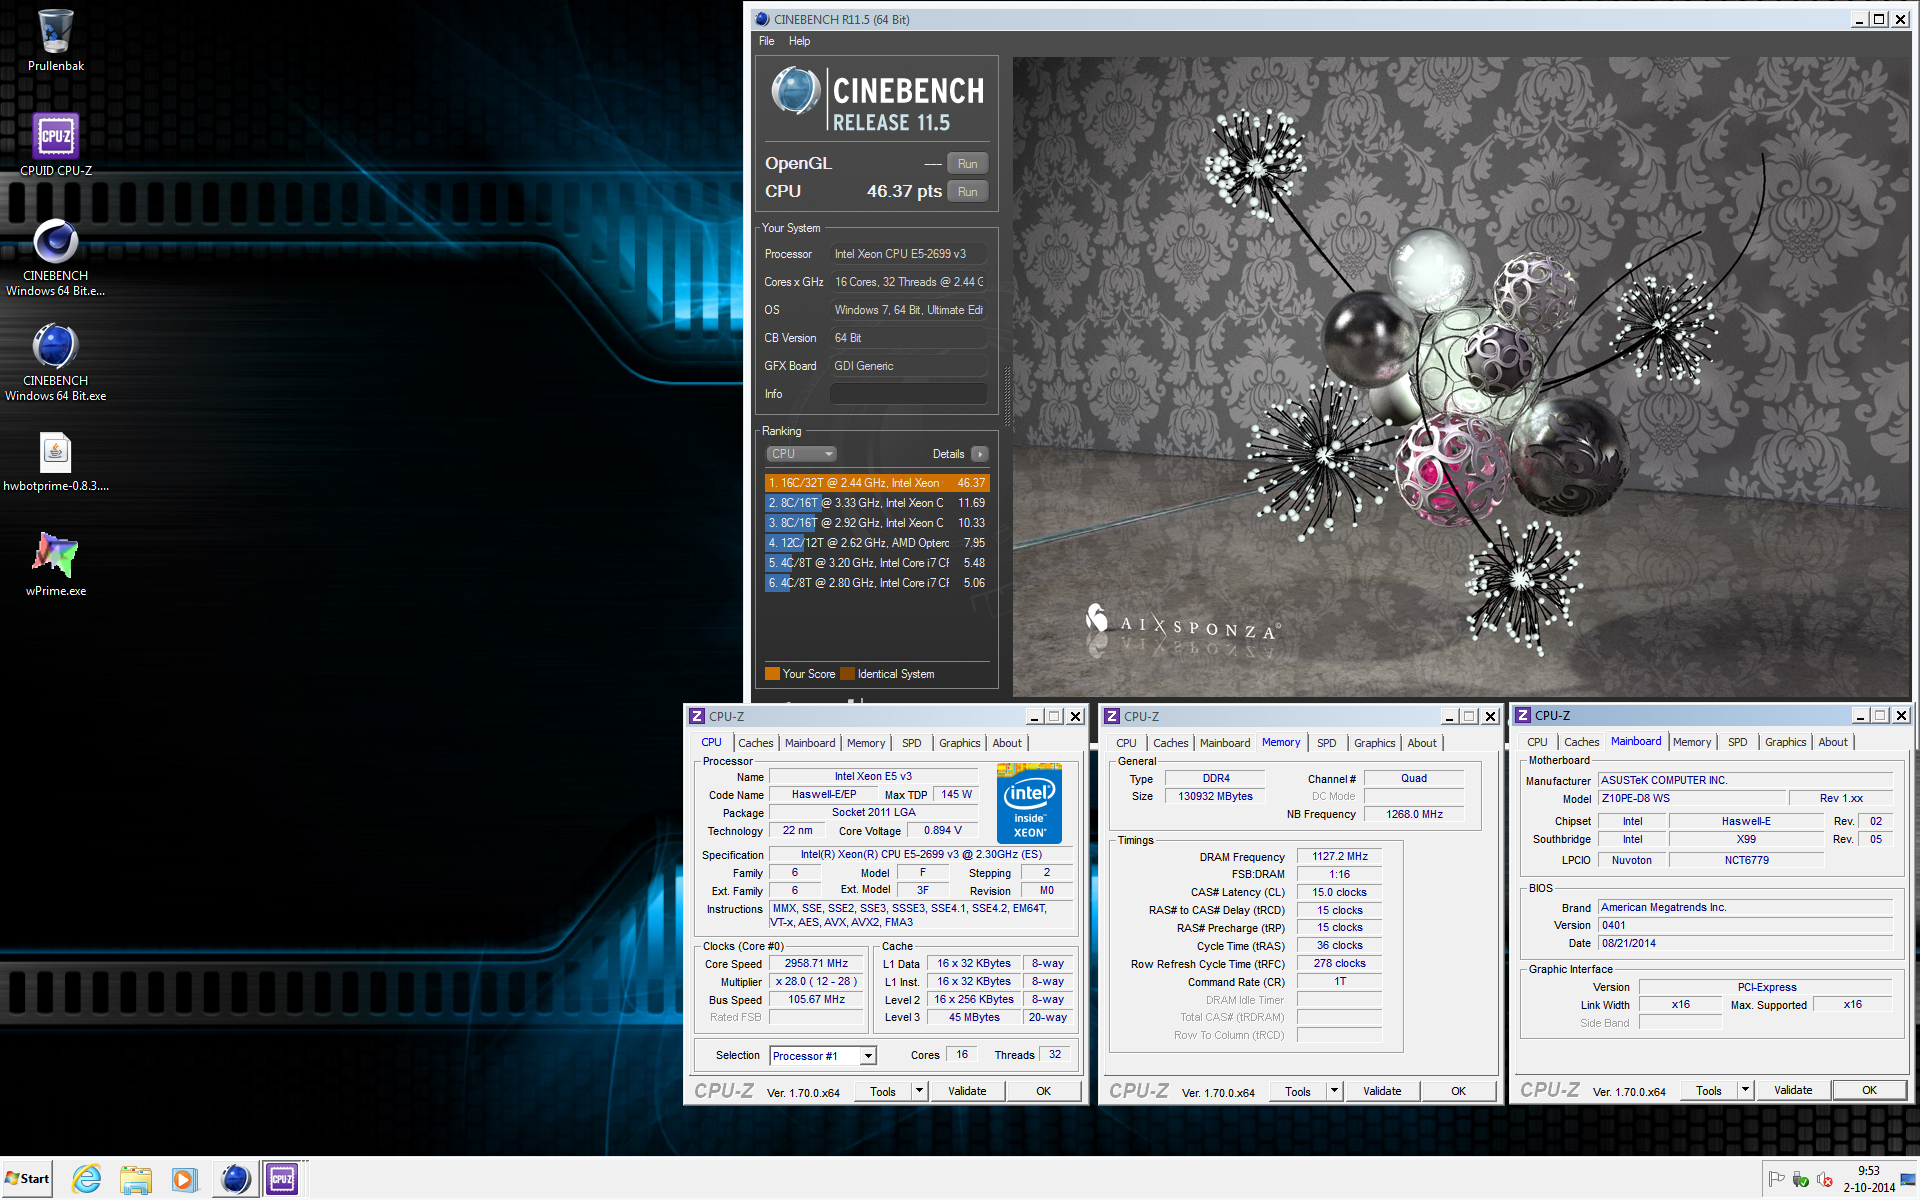The width and height of the screenshot is (1920, 1200).
Task: Click the CPU-Z Z icon in the Mainboard window title bar
Action: coord(1522,715)
